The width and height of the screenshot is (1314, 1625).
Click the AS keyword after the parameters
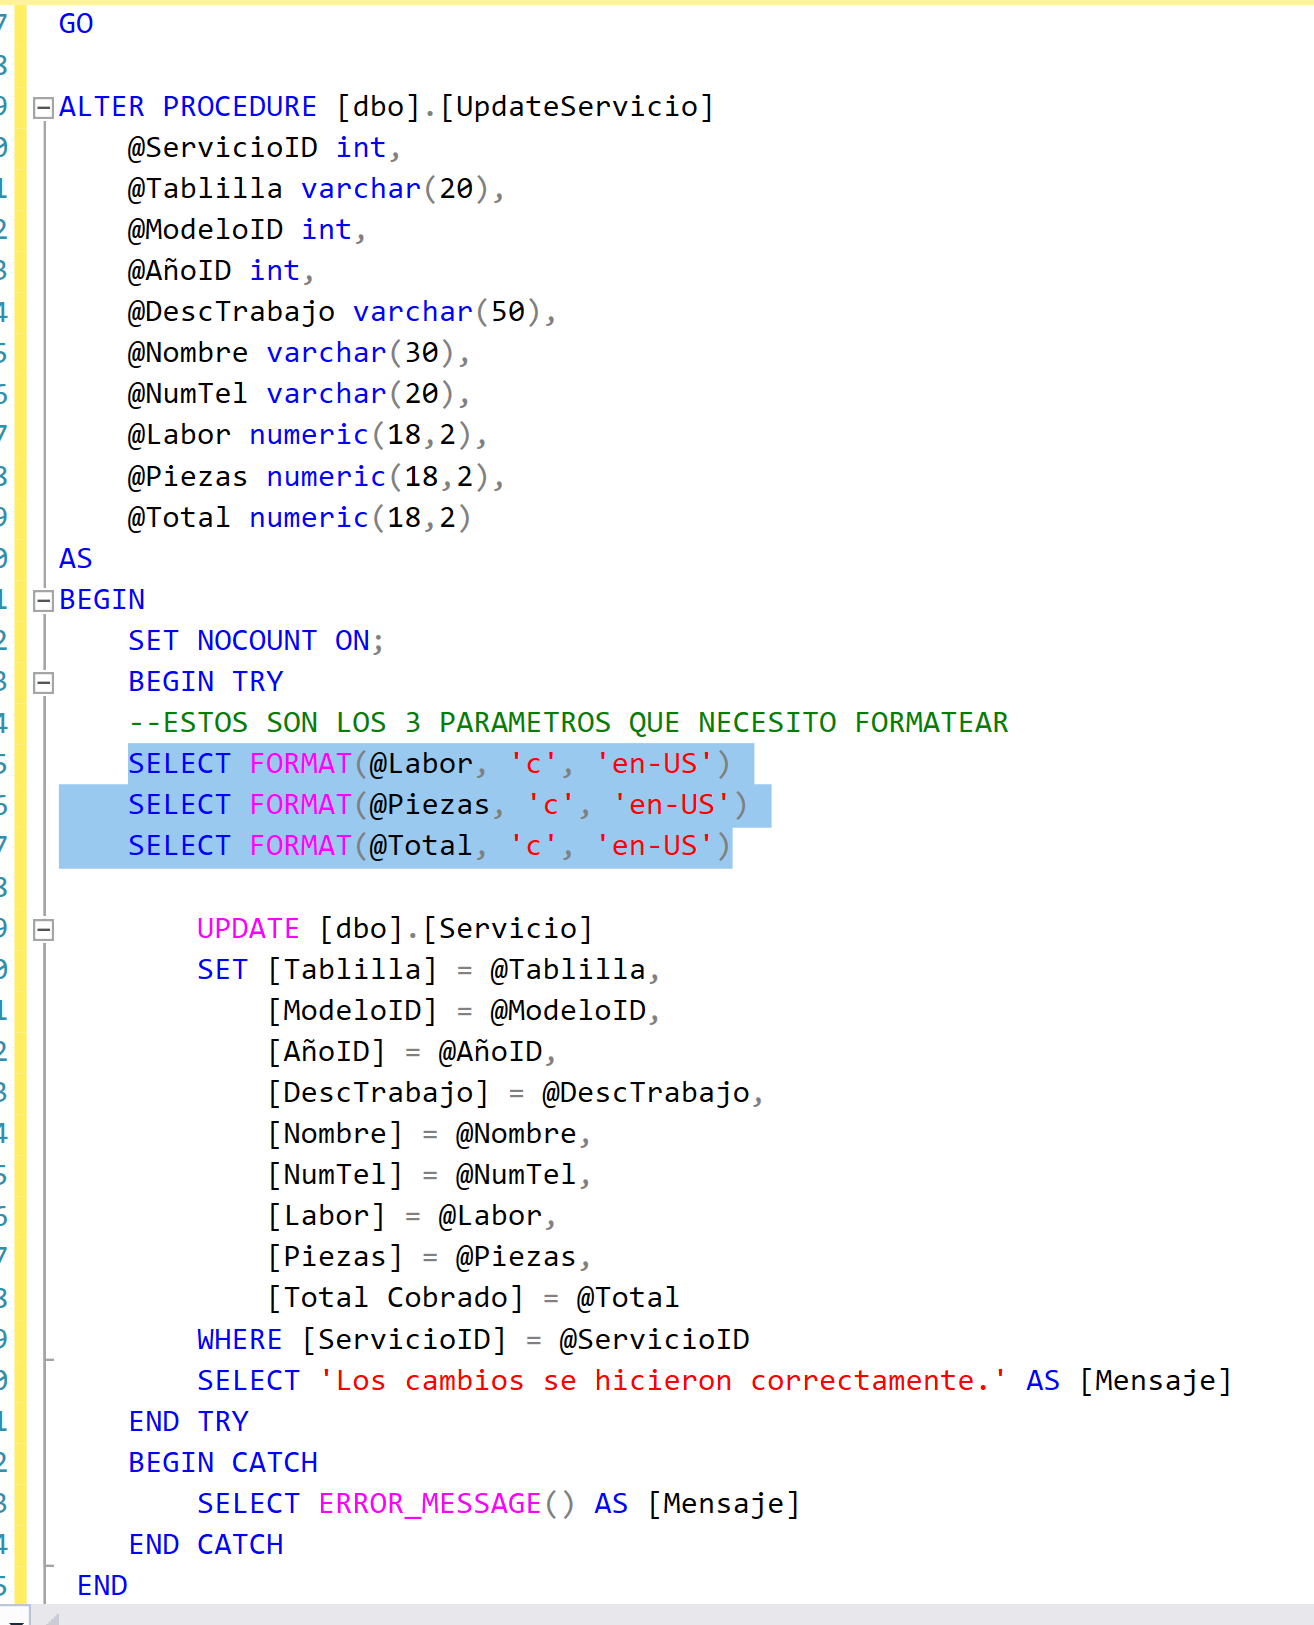(x=76, y=559)
